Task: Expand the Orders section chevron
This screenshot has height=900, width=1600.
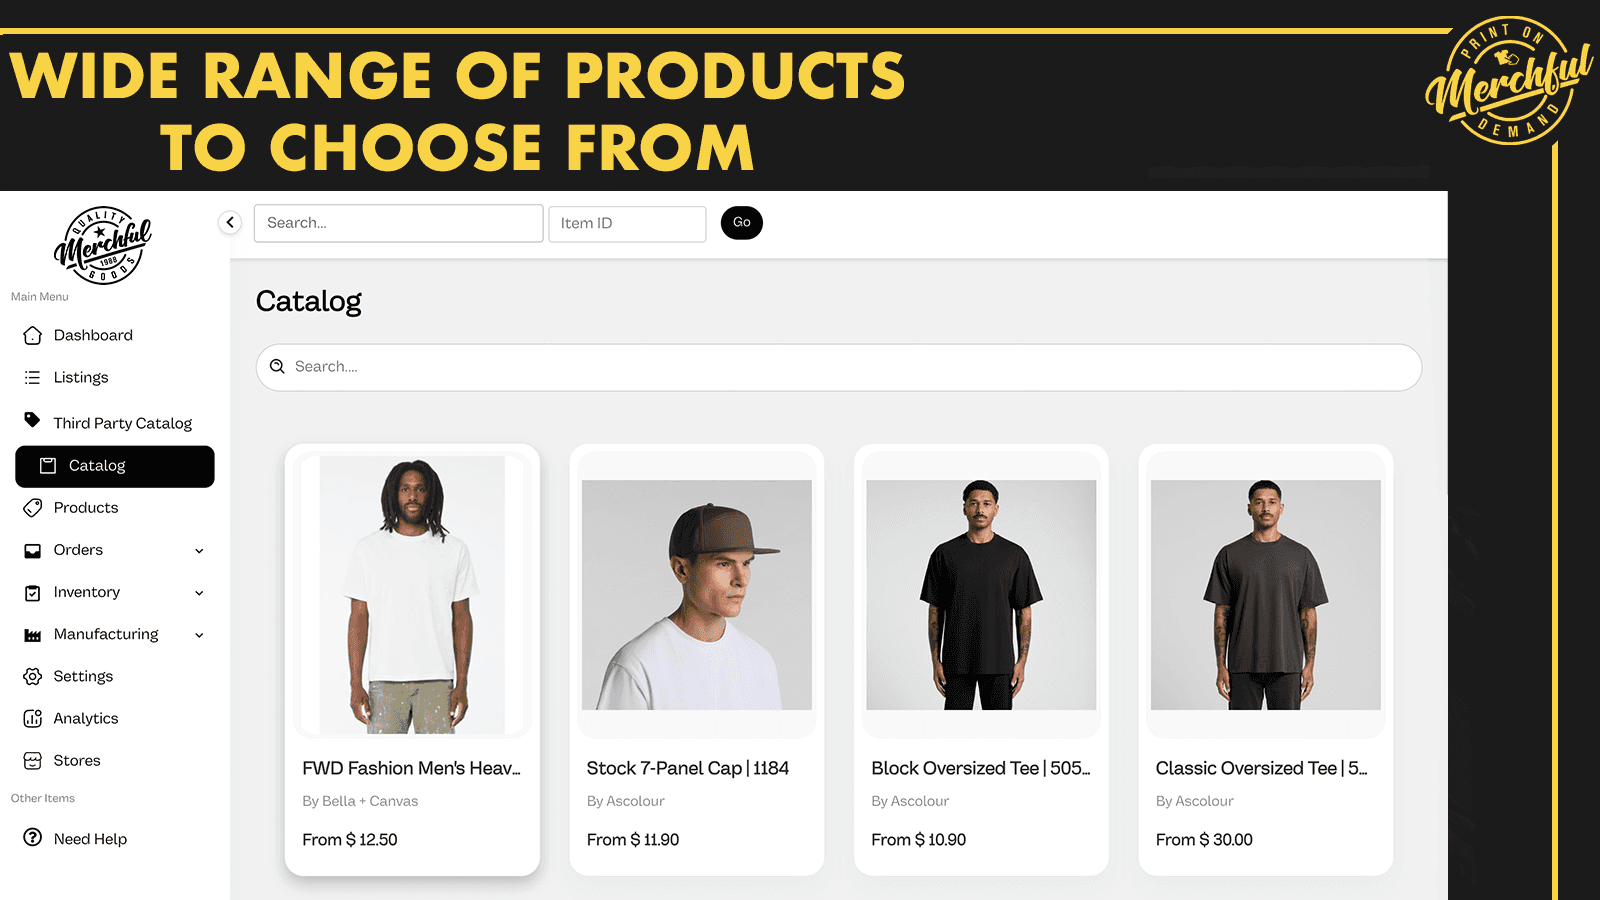Action: point(198,550)
